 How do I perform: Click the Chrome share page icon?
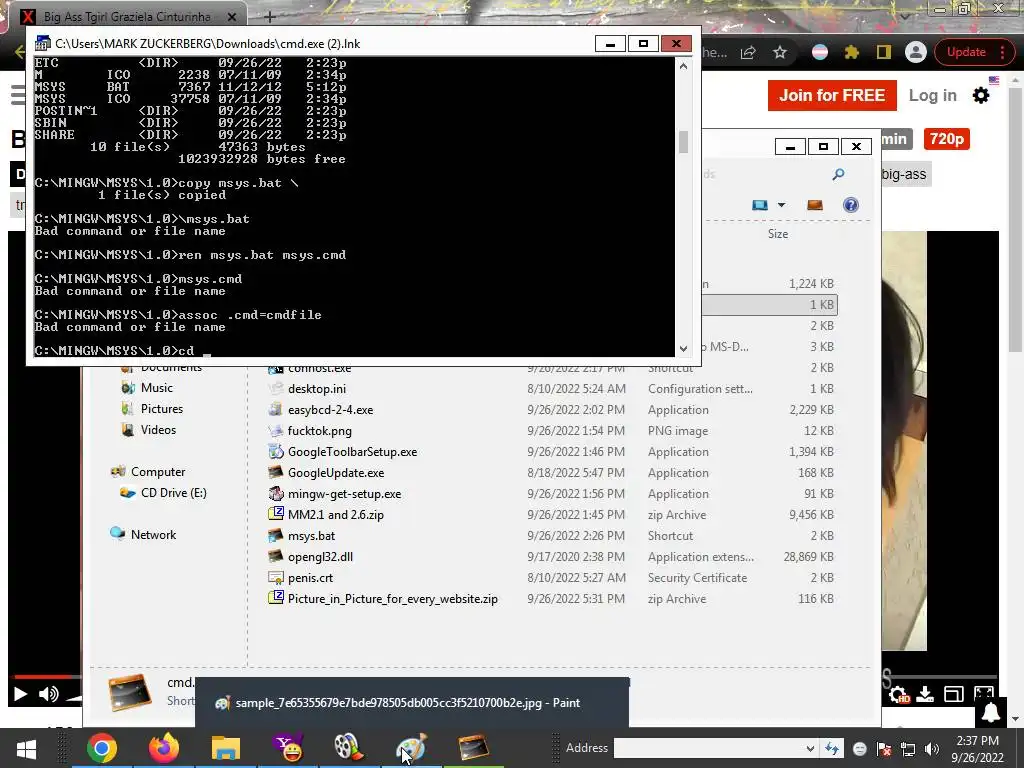click(x=748, y=52)
